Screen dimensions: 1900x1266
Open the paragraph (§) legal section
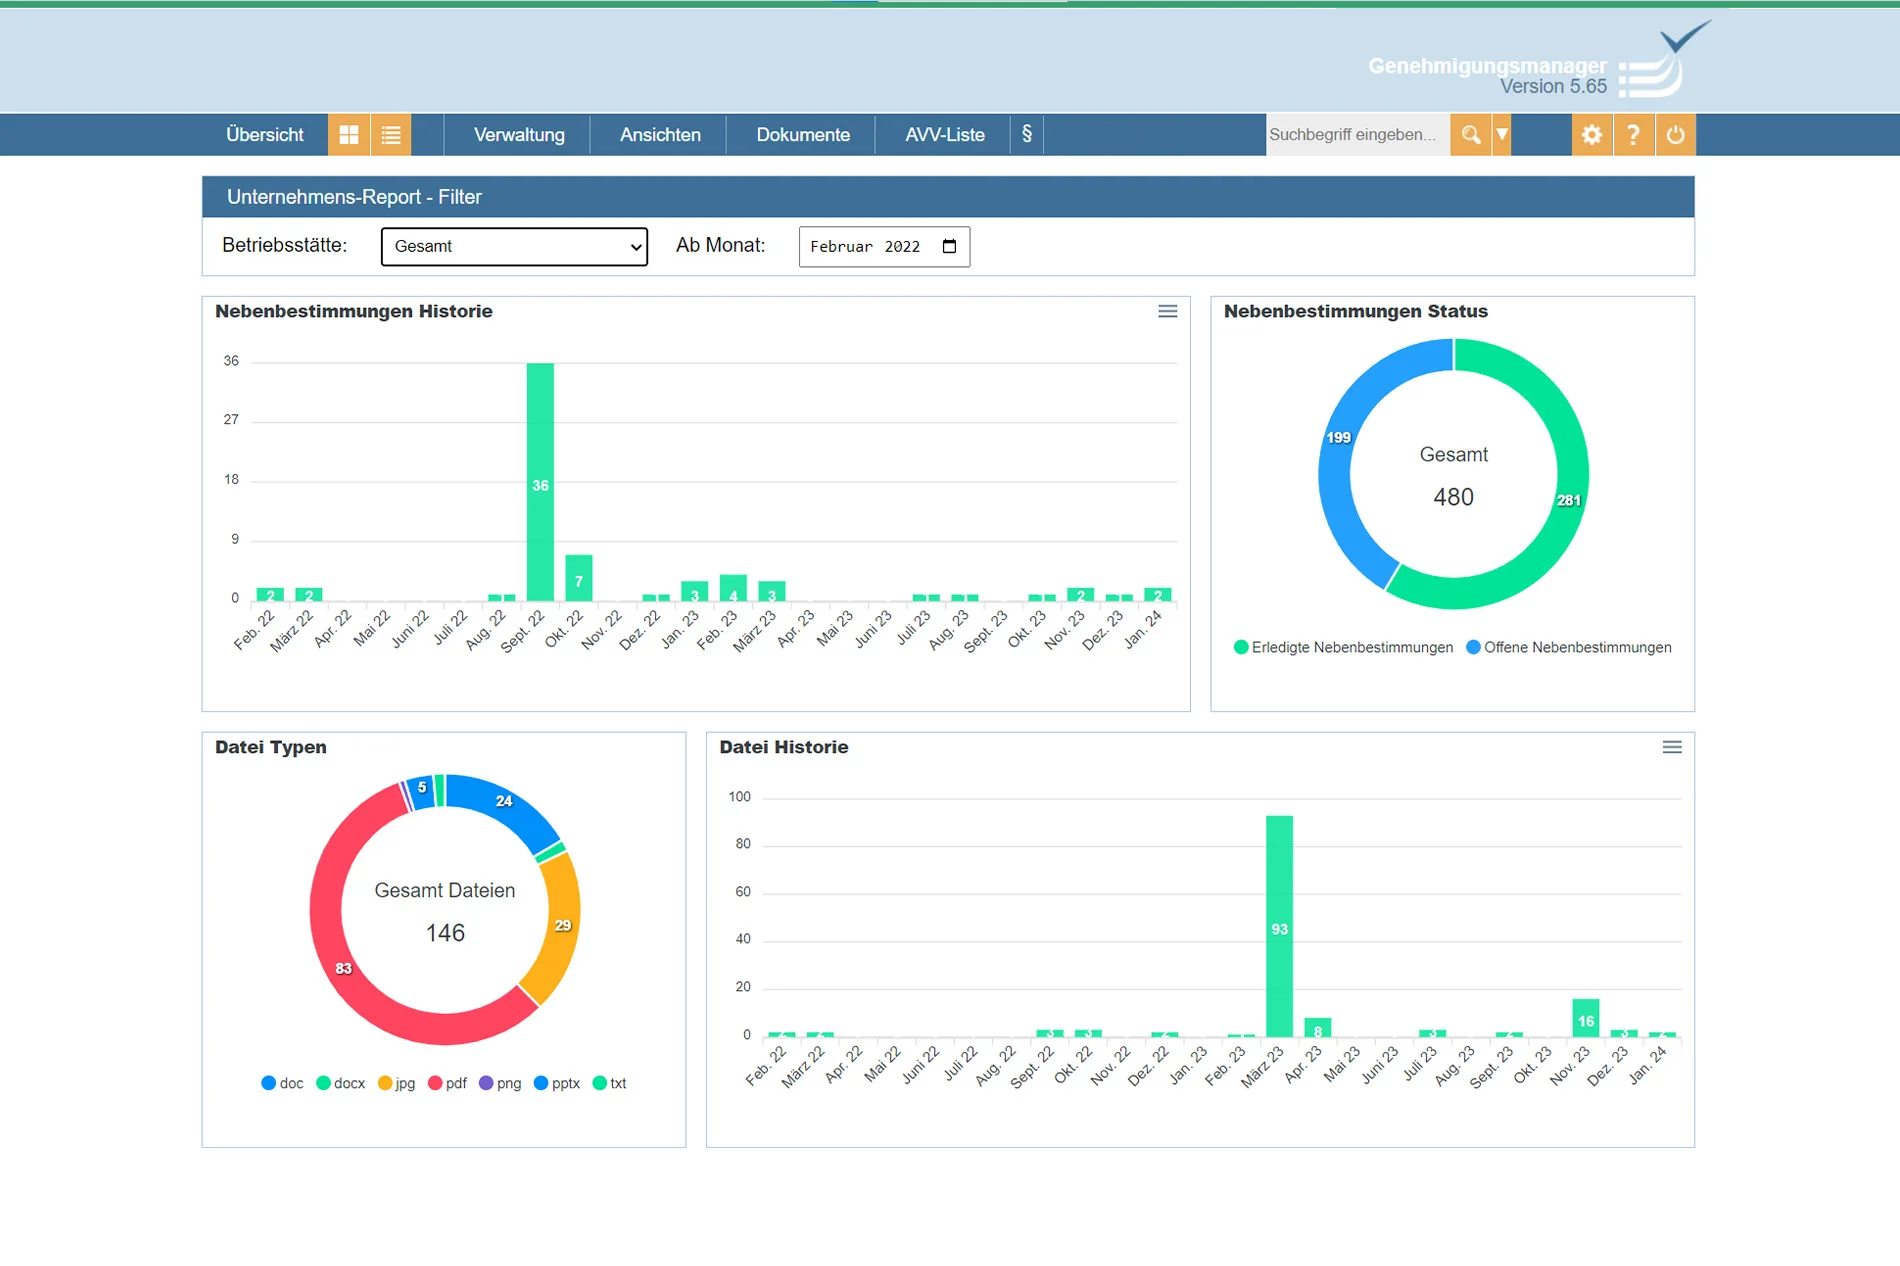(x=1026, y=135)
